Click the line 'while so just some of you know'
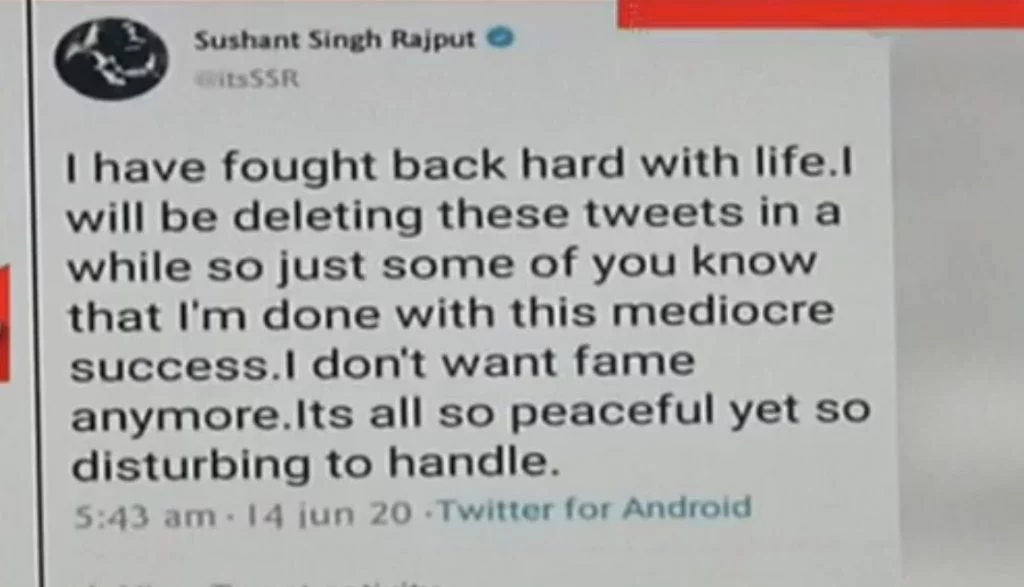Viewport: 1024px width, 587px height. (x=442, y=265)
